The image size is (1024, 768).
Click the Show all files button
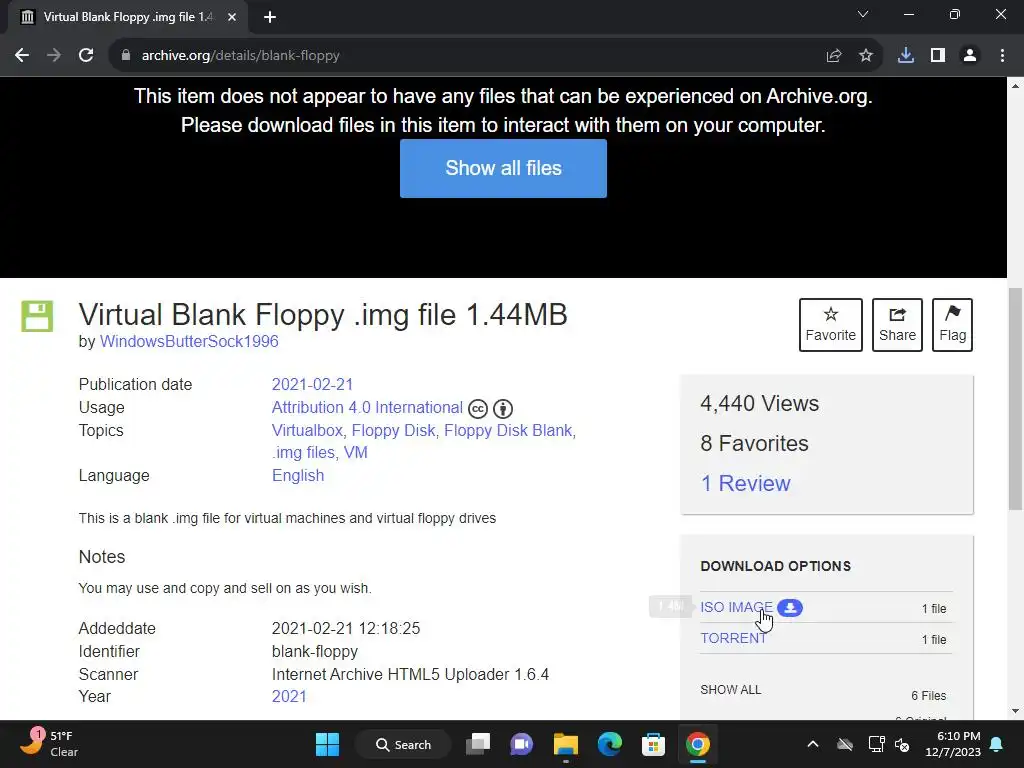click(503, 168)
